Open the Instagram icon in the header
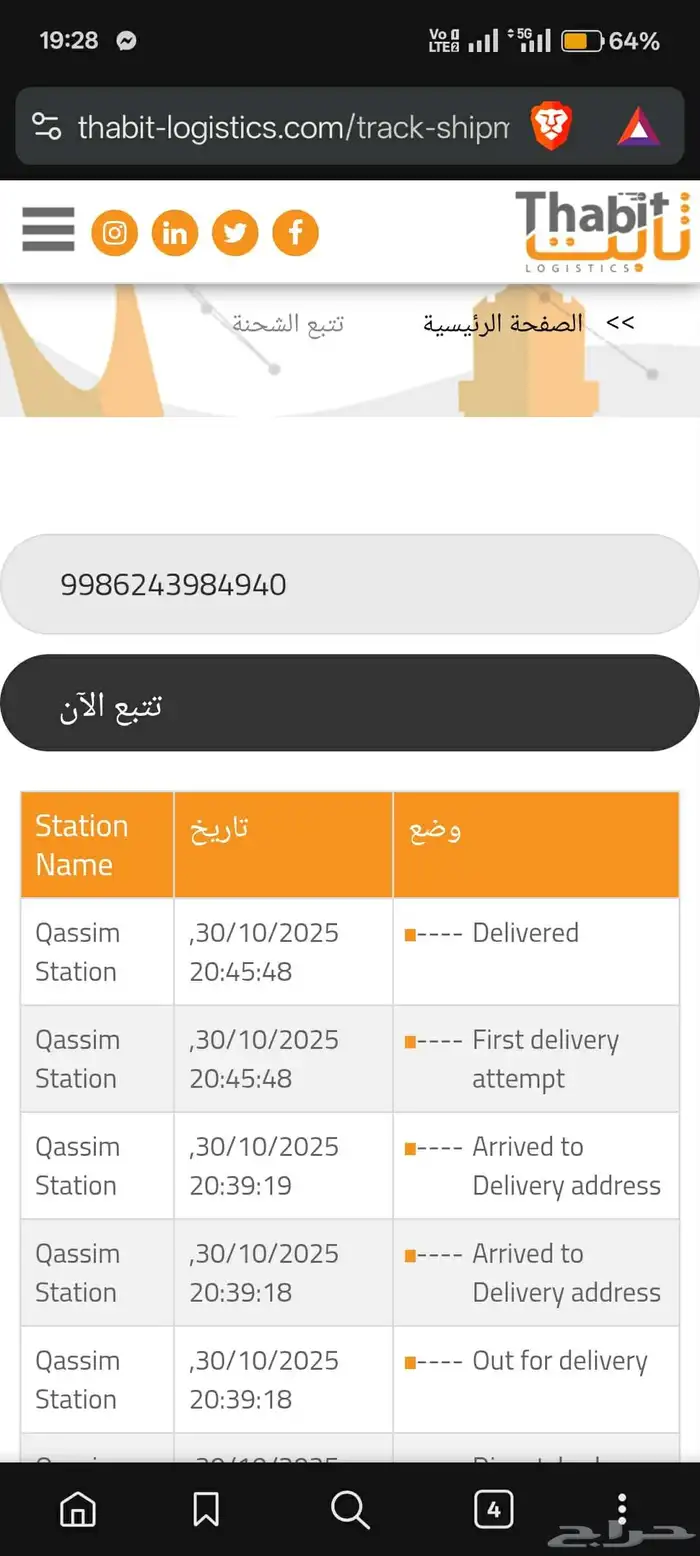The height and width of the screenshot is (1556, 700). tap(114, 231)
